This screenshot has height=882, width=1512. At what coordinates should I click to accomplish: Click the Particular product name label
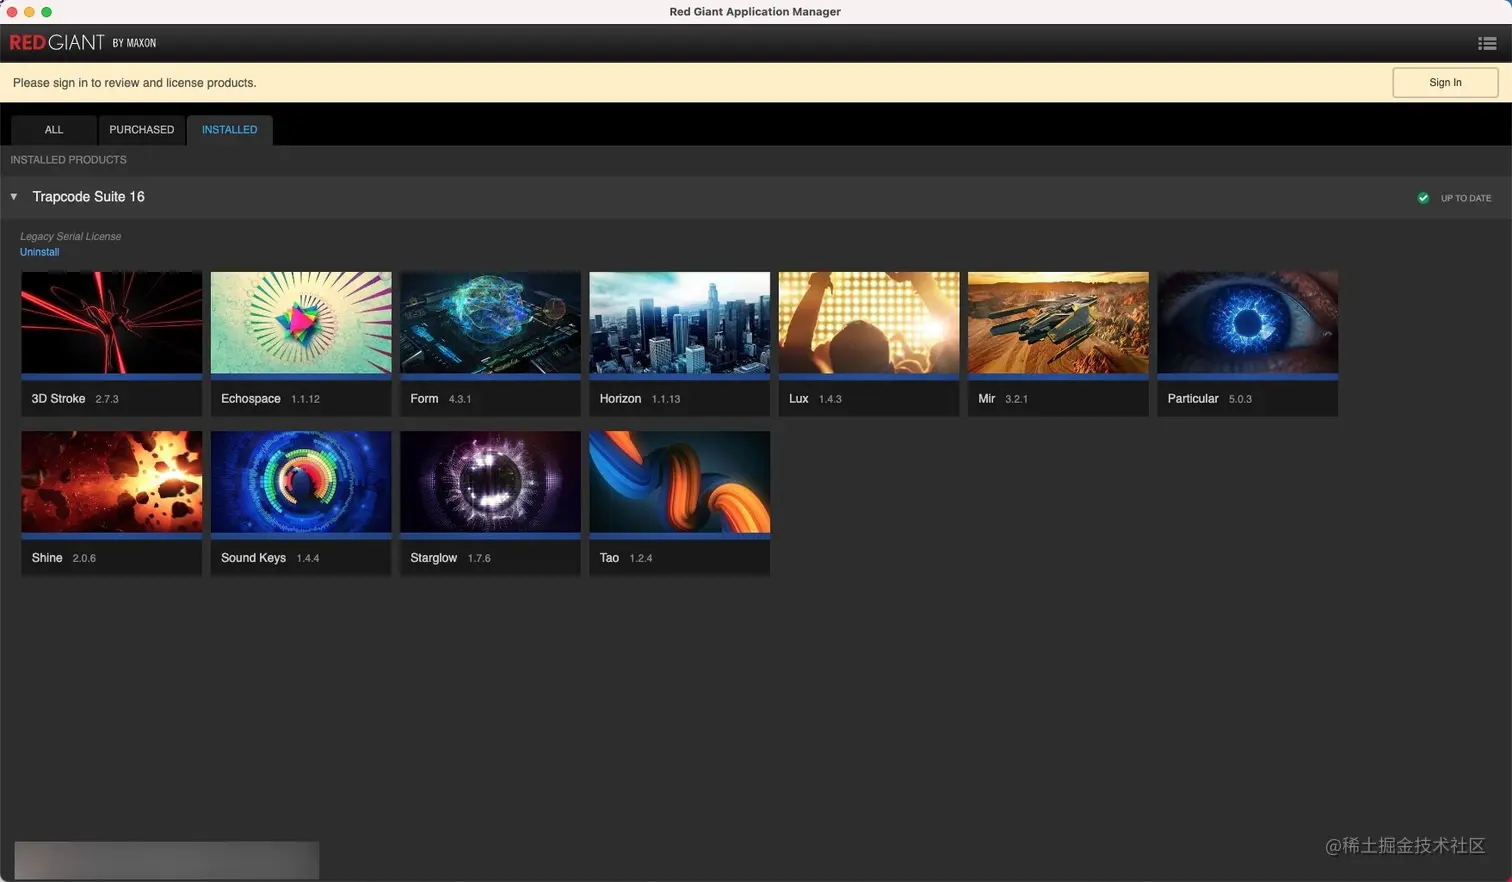click(x=1193, y=399)
